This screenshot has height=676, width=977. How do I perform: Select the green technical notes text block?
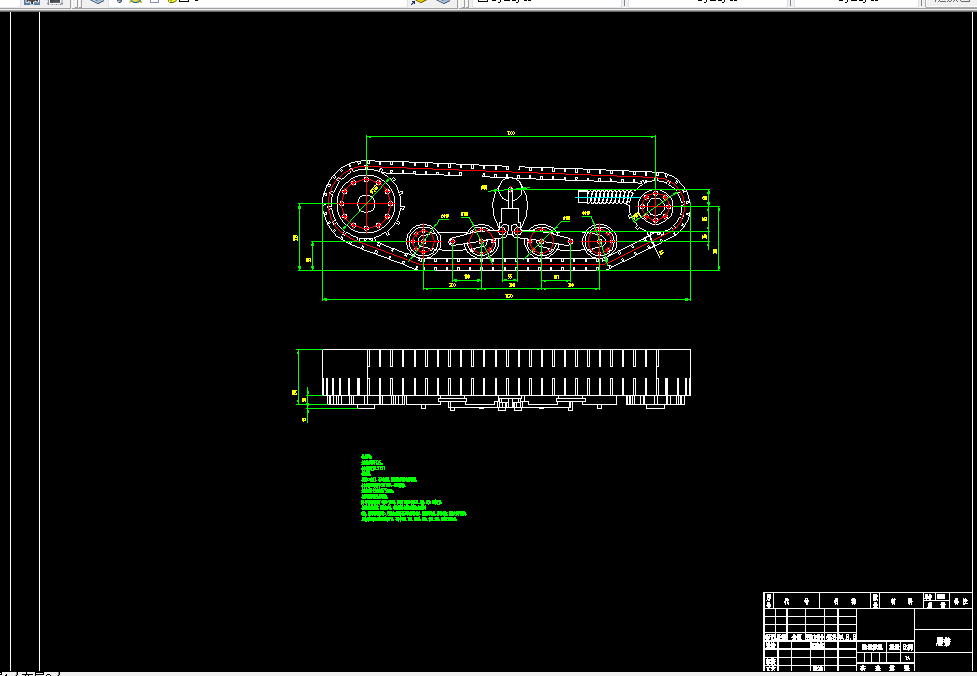[413, 488]
